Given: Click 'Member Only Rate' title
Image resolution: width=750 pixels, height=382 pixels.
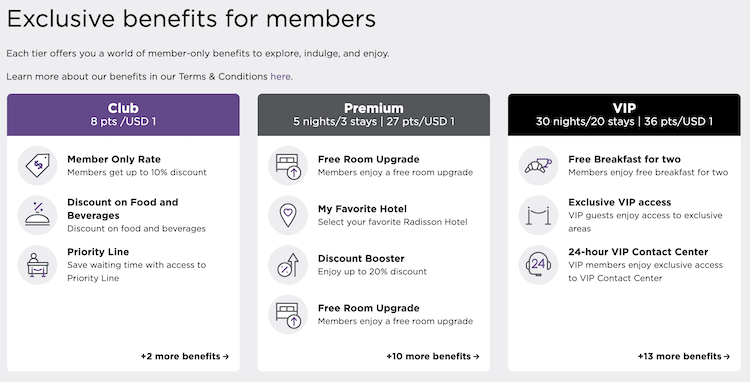Looking at the screenshot, I should tap(114, 159).
